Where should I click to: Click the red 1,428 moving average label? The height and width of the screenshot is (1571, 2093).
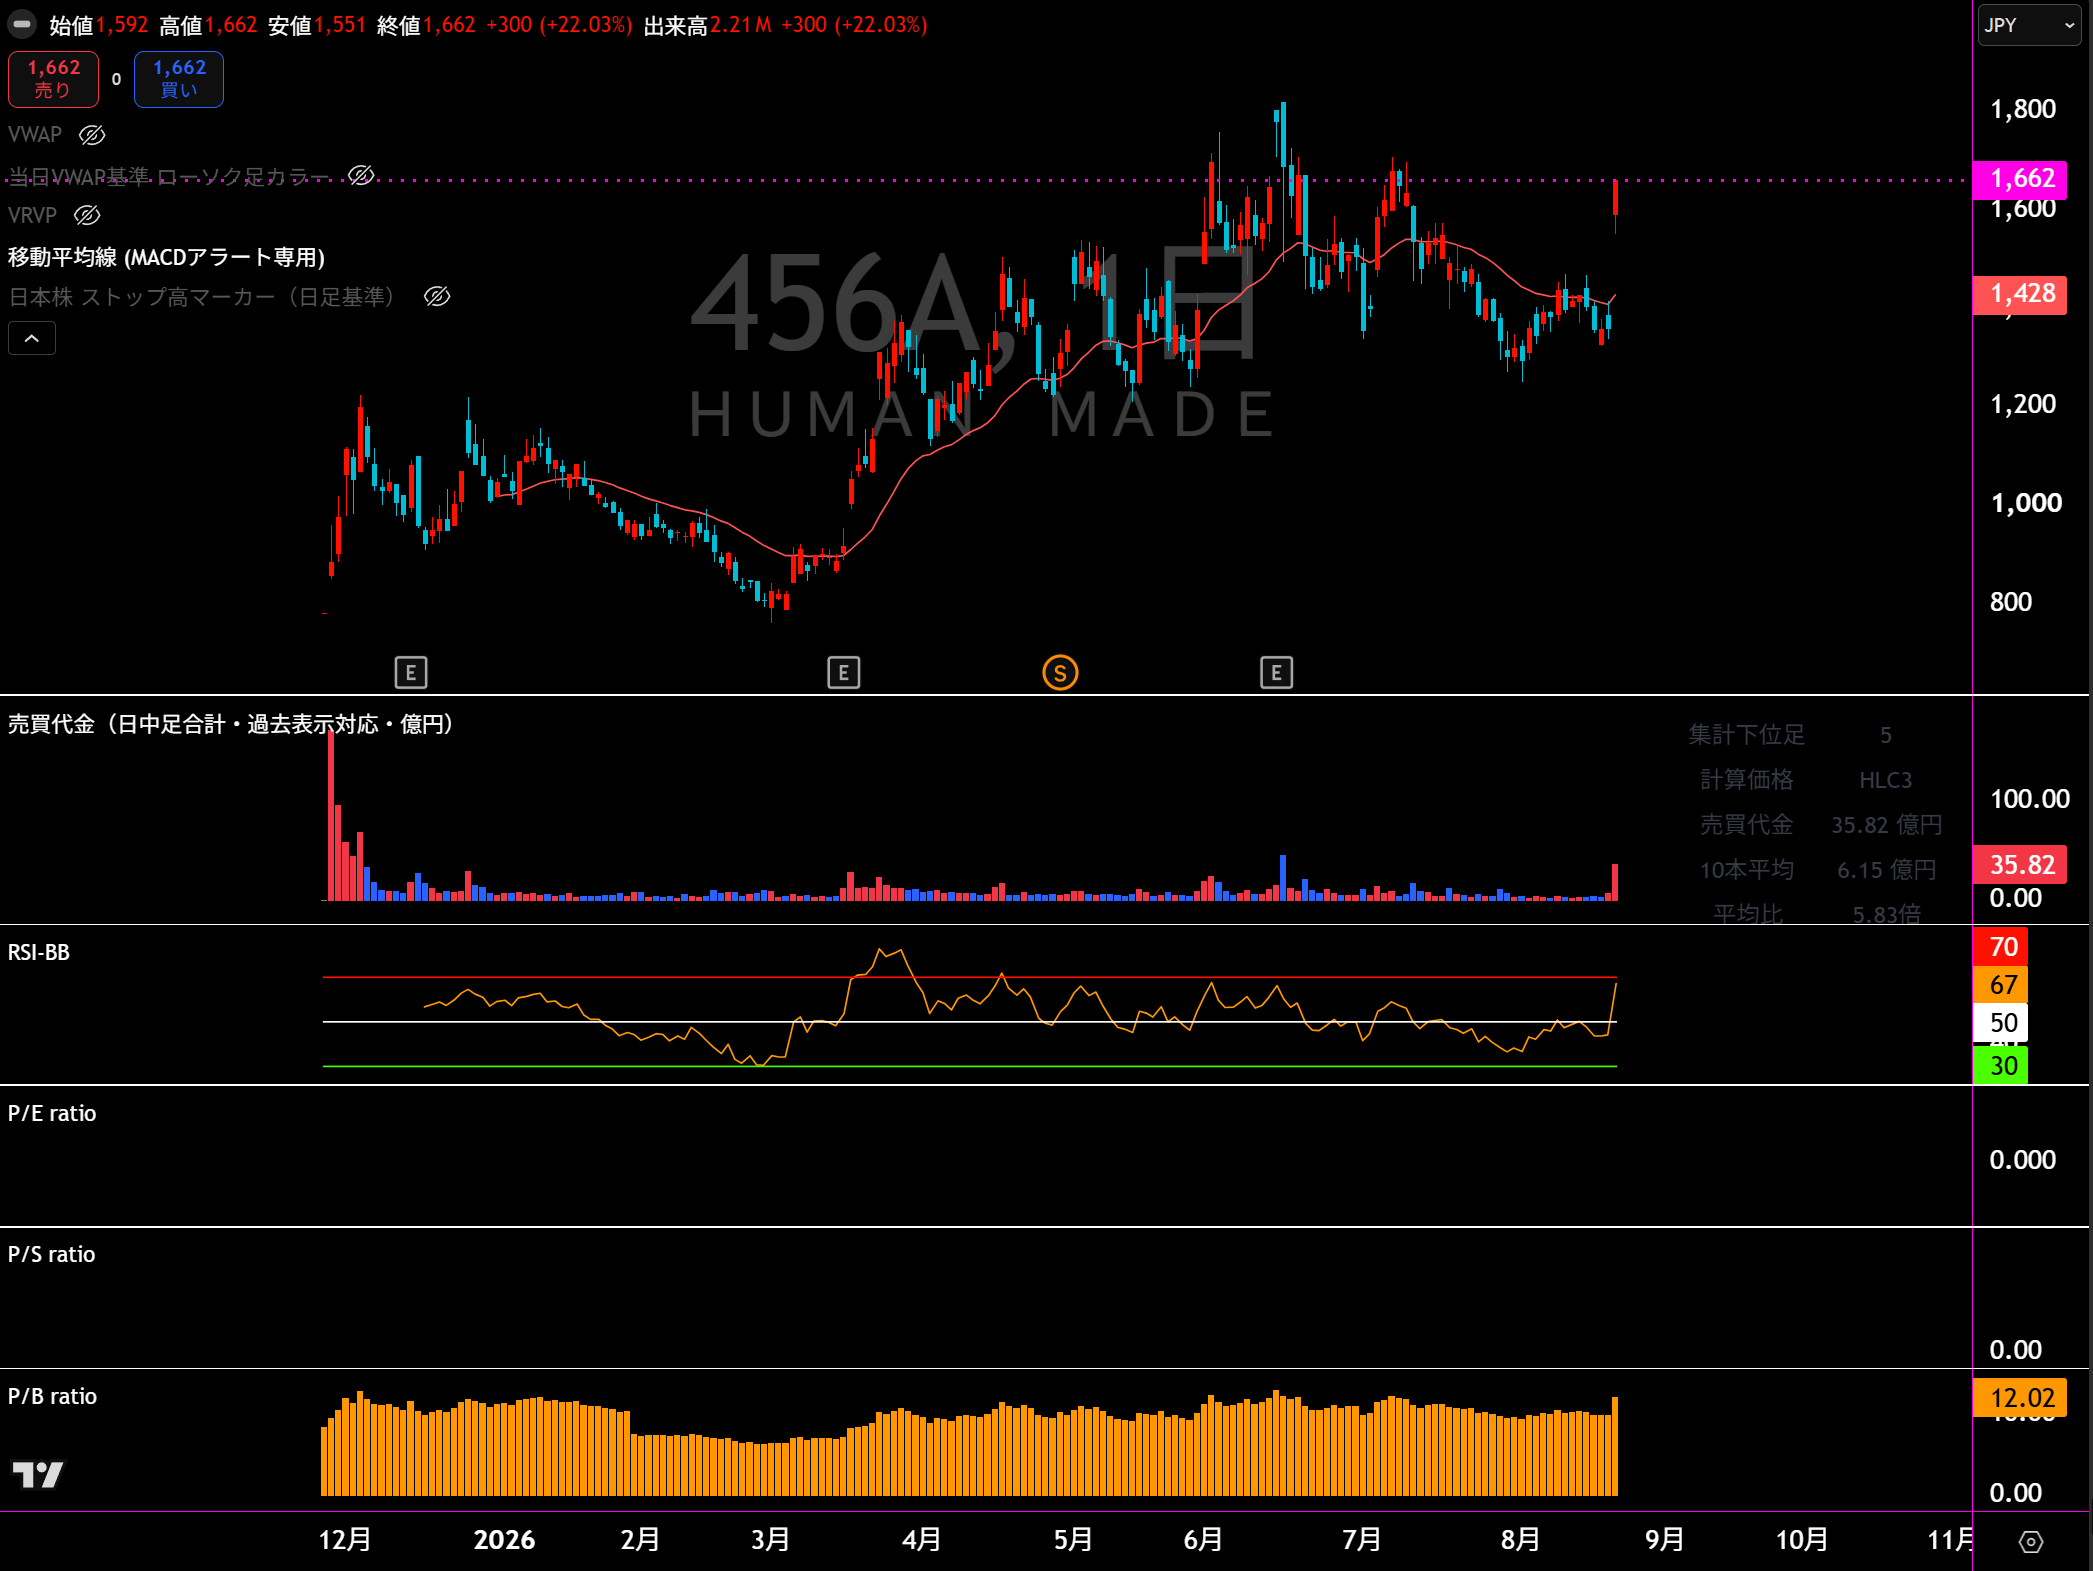click(x=2020, y=294)
